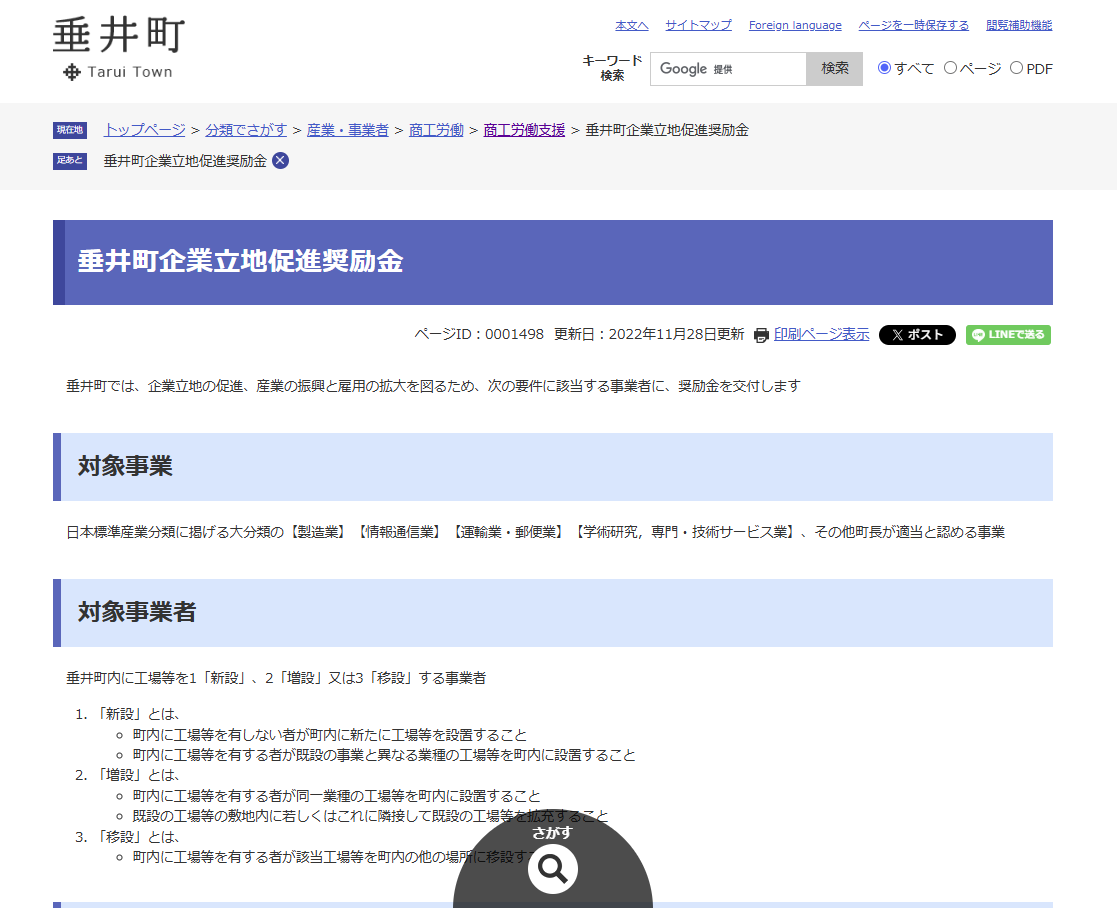Viewport: 1117px width, 908px height.
Task: Focus the Google keyword search field
Action: pyautogui.click(x=728, y=69)
